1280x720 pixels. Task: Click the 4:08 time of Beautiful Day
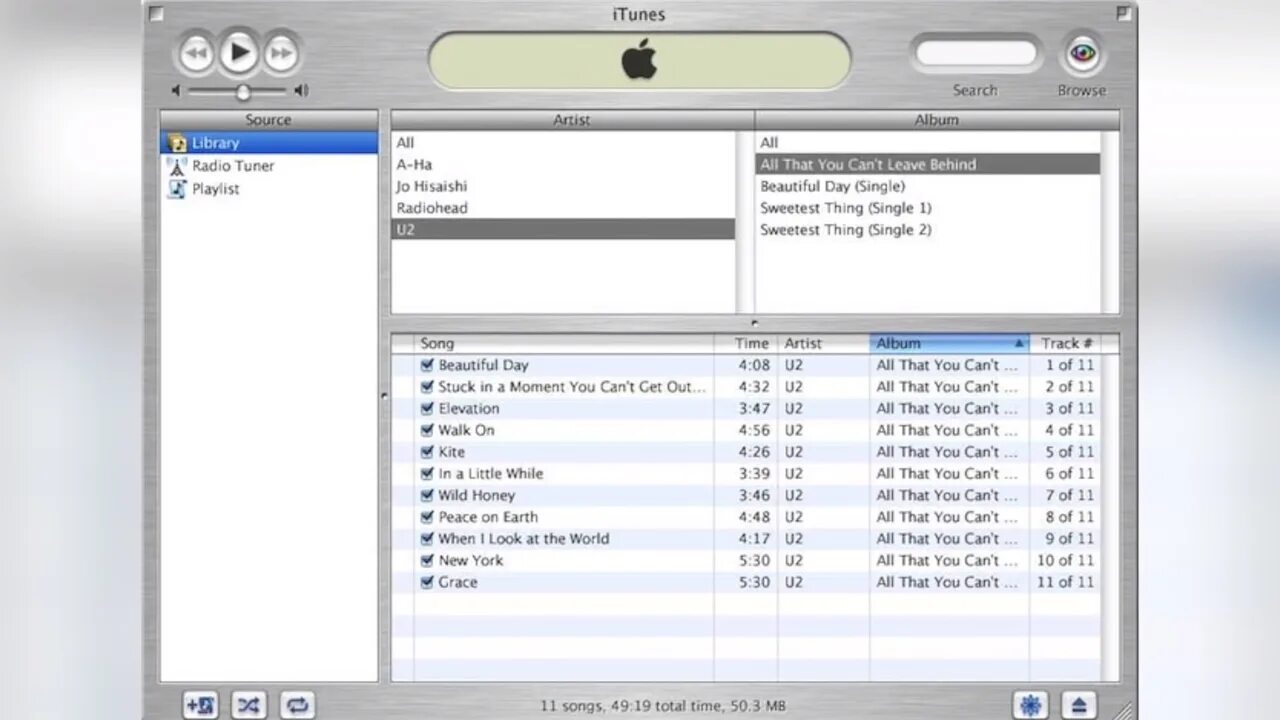[x=754, y=365]
